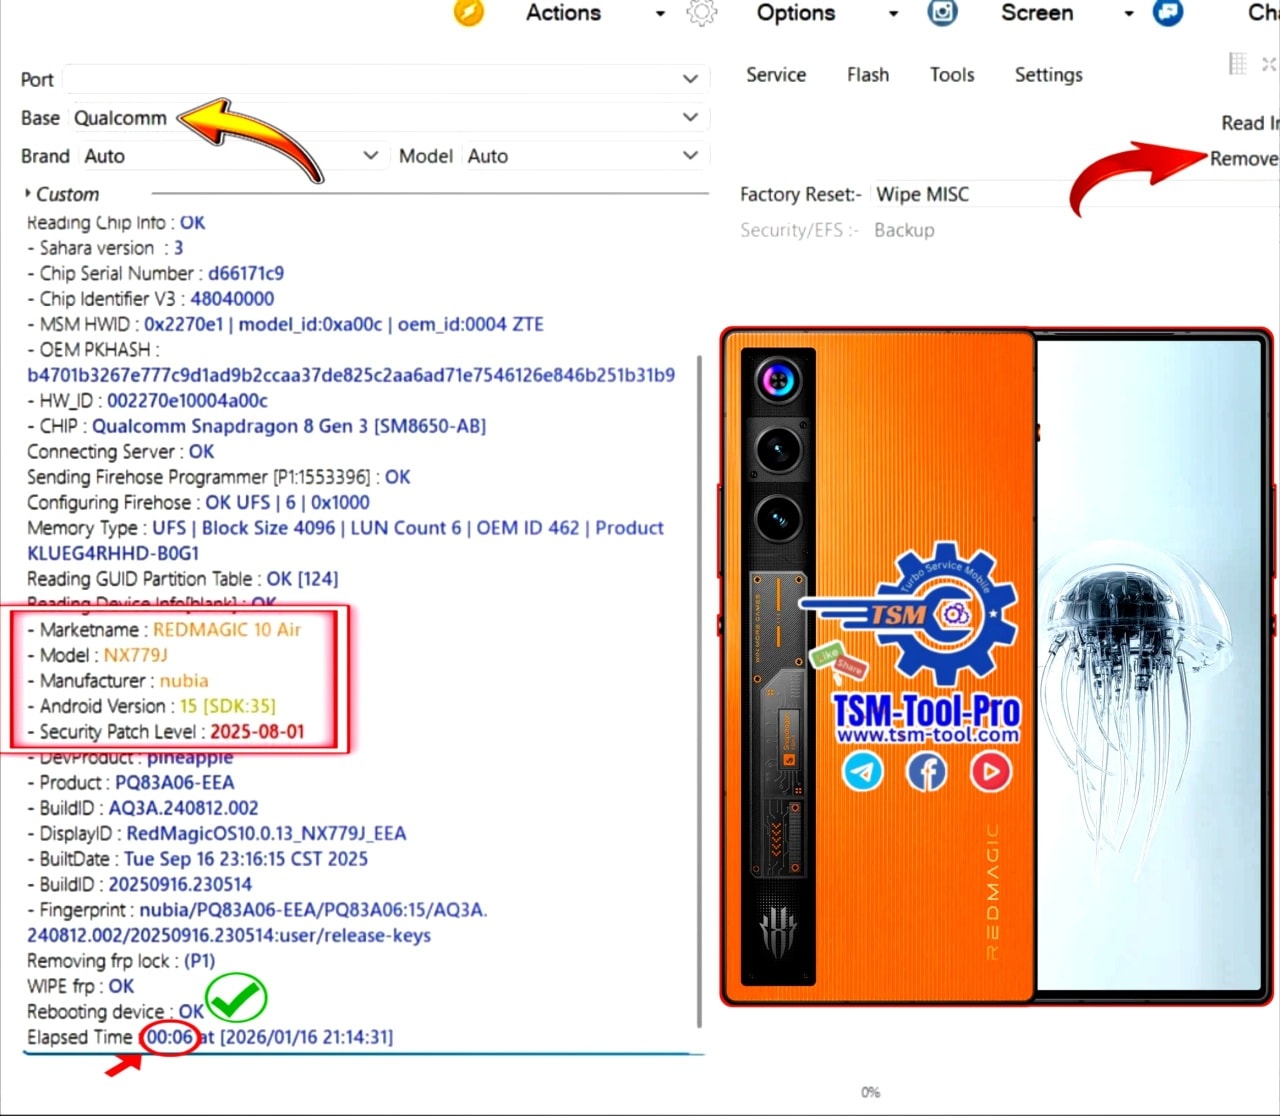Click the BuiltDate Tue Sep 16 line

pyautogui.click(x=197, y=859)
